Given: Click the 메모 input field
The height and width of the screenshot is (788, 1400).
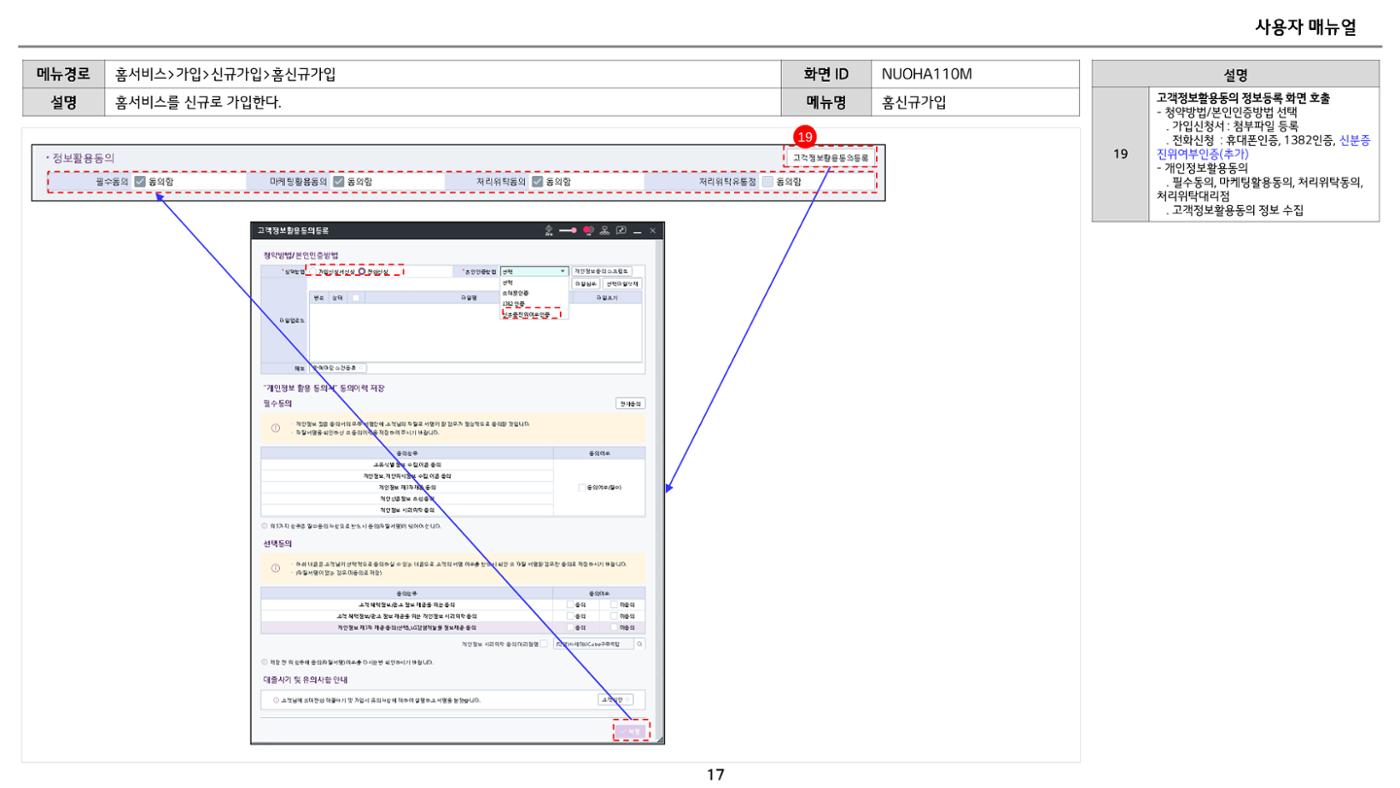Looking at the screenshot, I should 338,368.
